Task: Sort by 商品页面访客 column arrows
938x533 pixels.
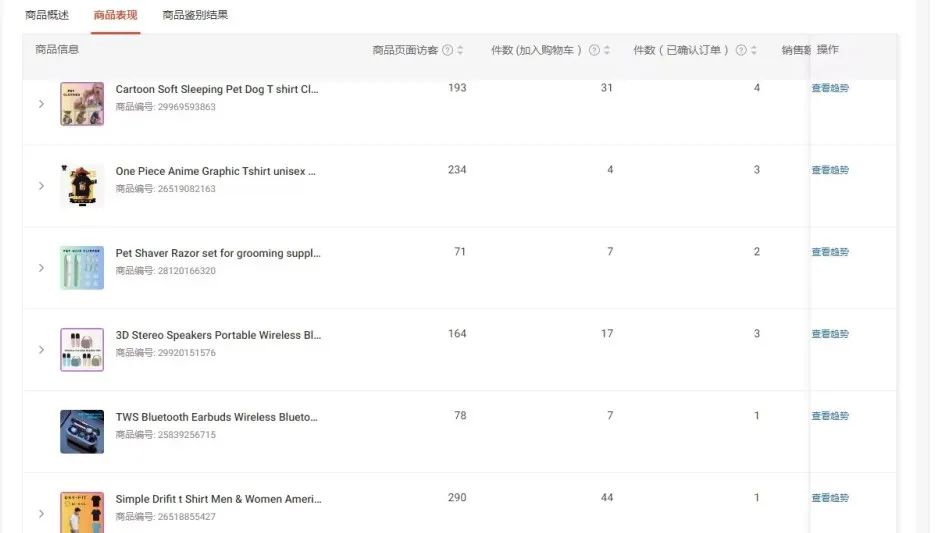Action: point(460,50)
